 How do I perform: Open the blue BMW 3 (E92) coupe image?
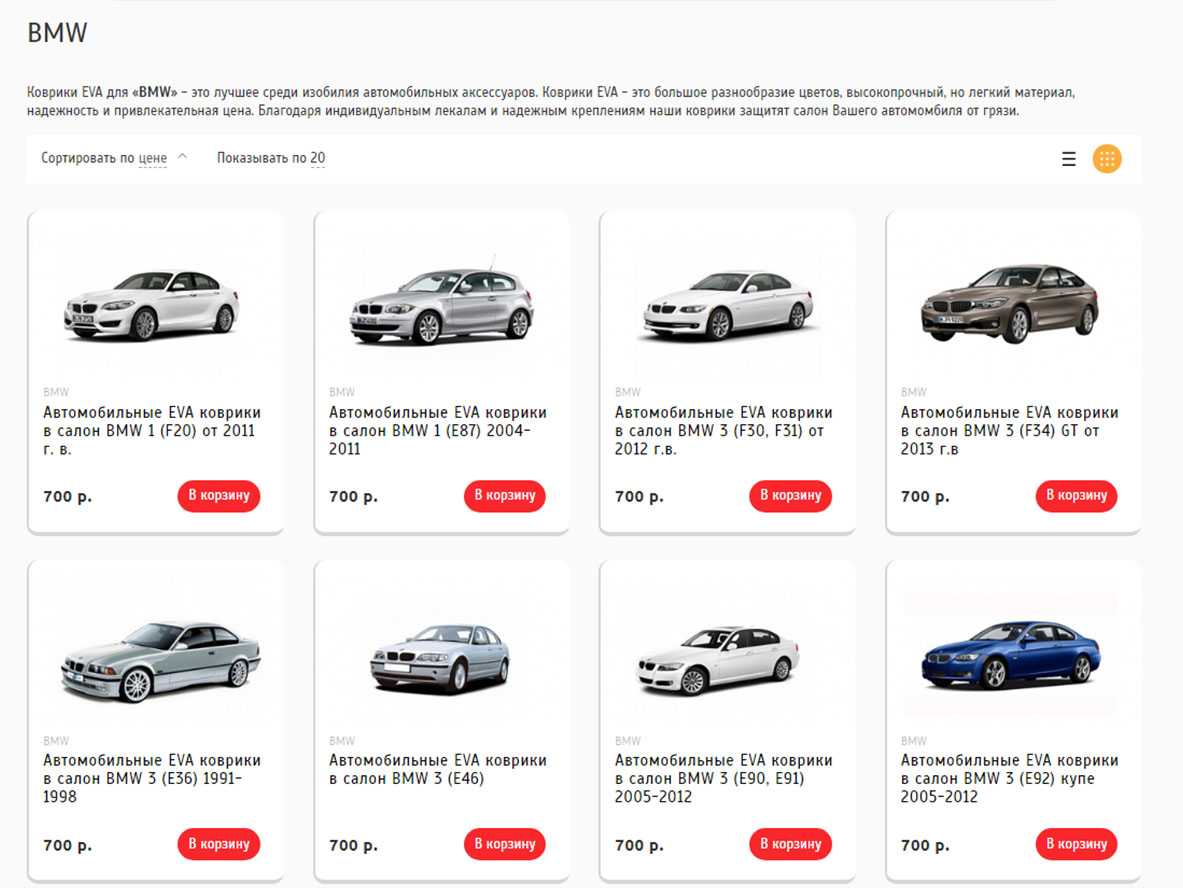(x=1010, y=653)
